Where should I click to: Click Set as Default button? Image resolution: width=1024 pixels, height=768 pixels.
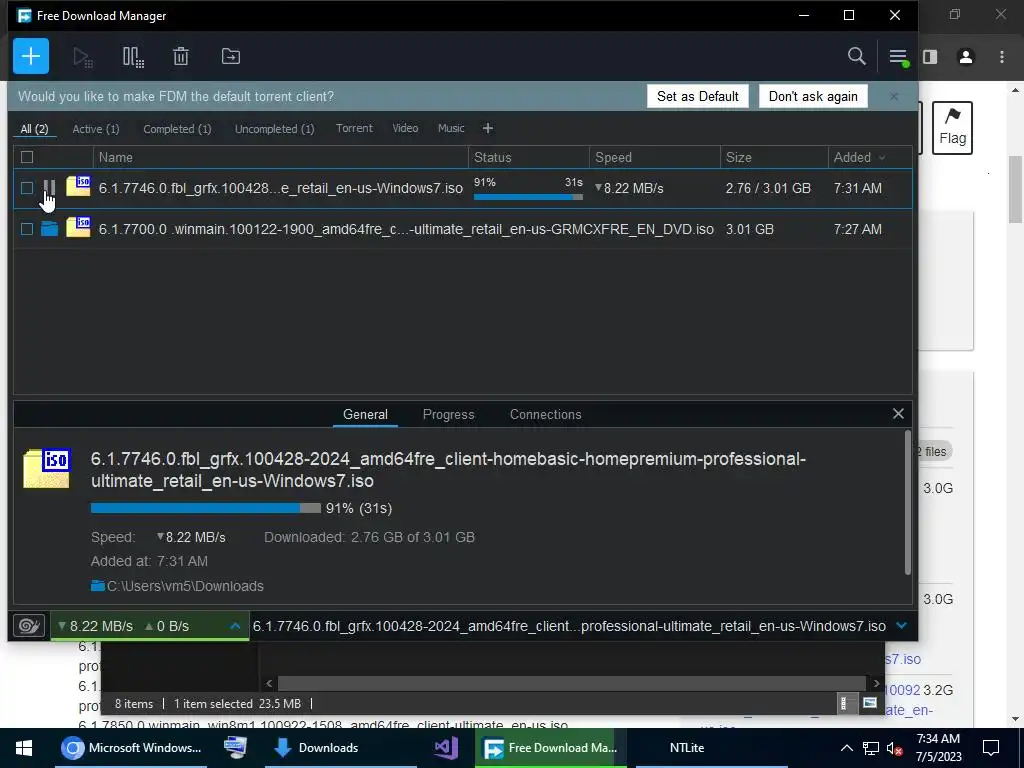tap(697, 96)
